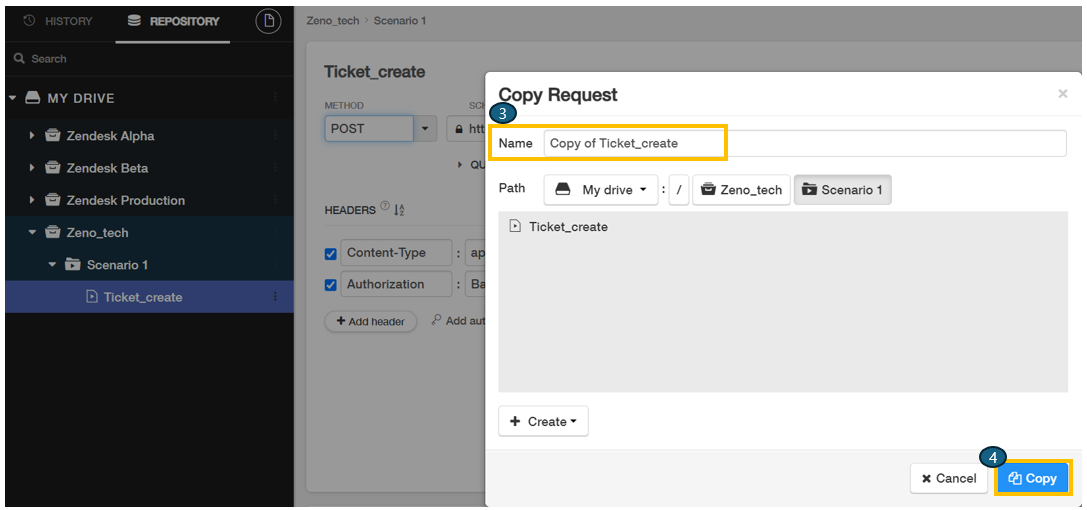Open Zeno_tech three-dot options in sidebar

pos(275,233)
